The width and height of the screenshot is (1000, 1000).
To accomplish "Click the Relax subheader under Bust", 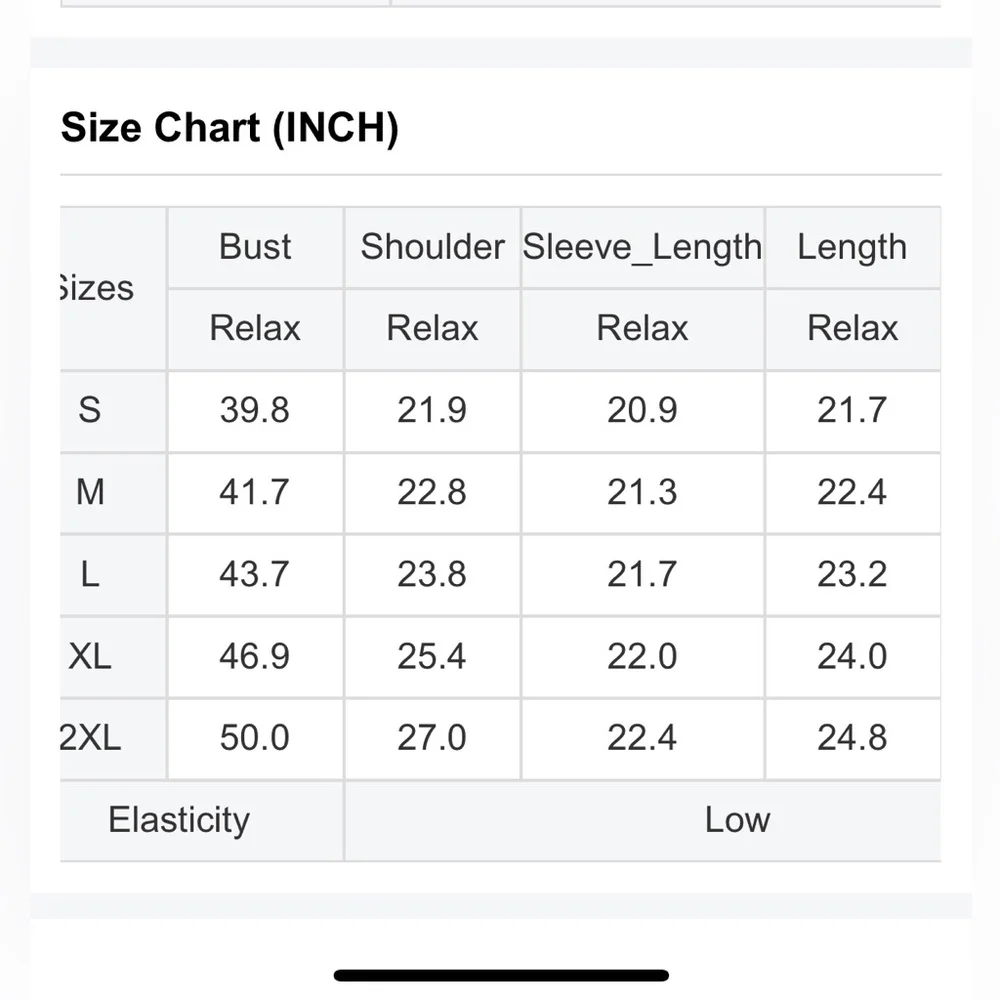I will pos(255,328).
